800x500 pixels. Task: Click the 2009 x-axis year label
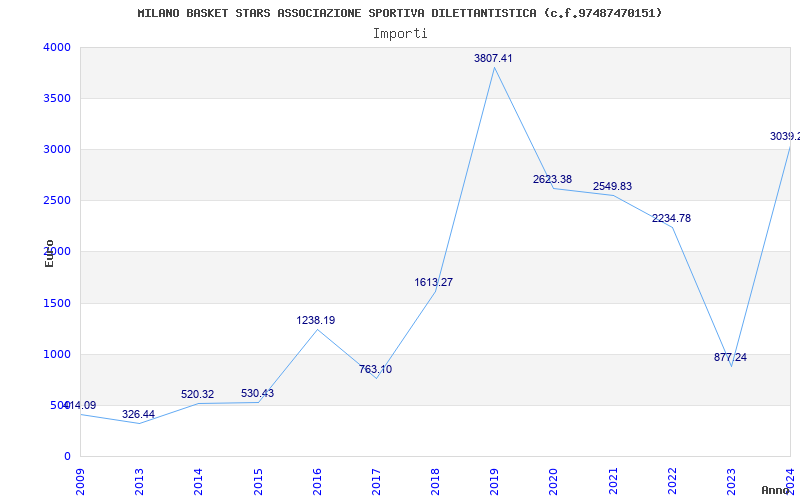[x=80, y=481]
